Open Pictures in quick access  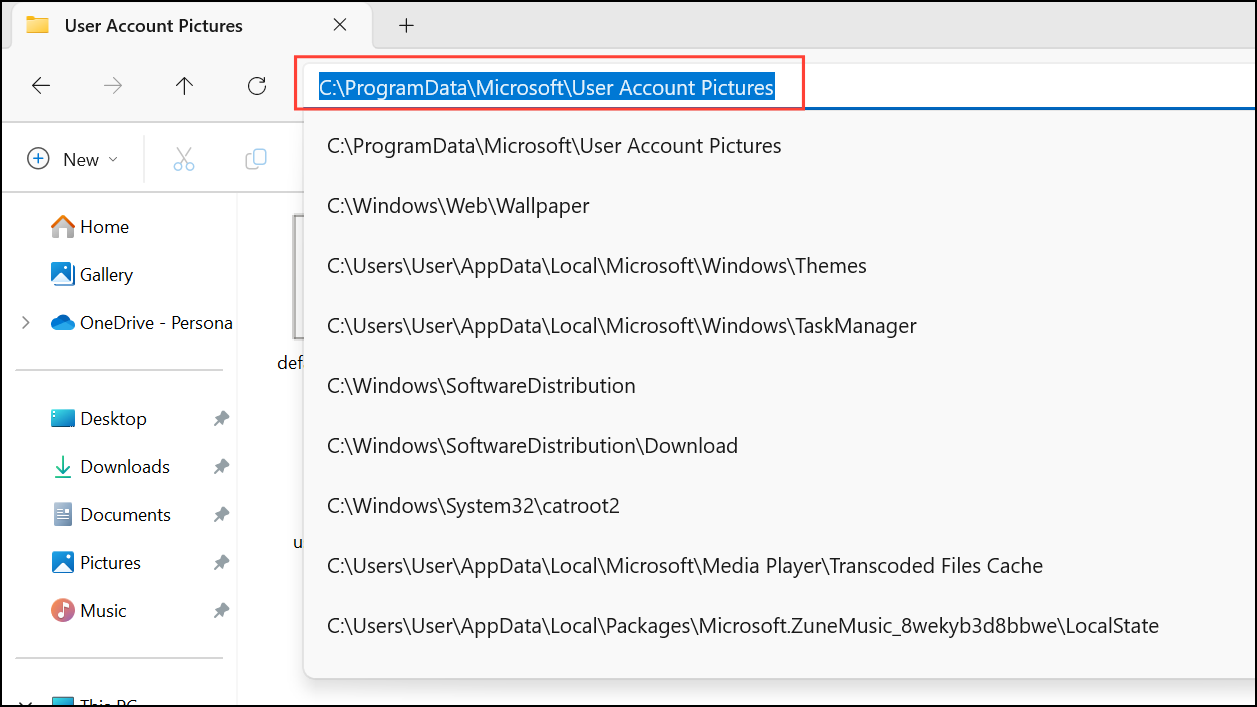coord(96,563)
